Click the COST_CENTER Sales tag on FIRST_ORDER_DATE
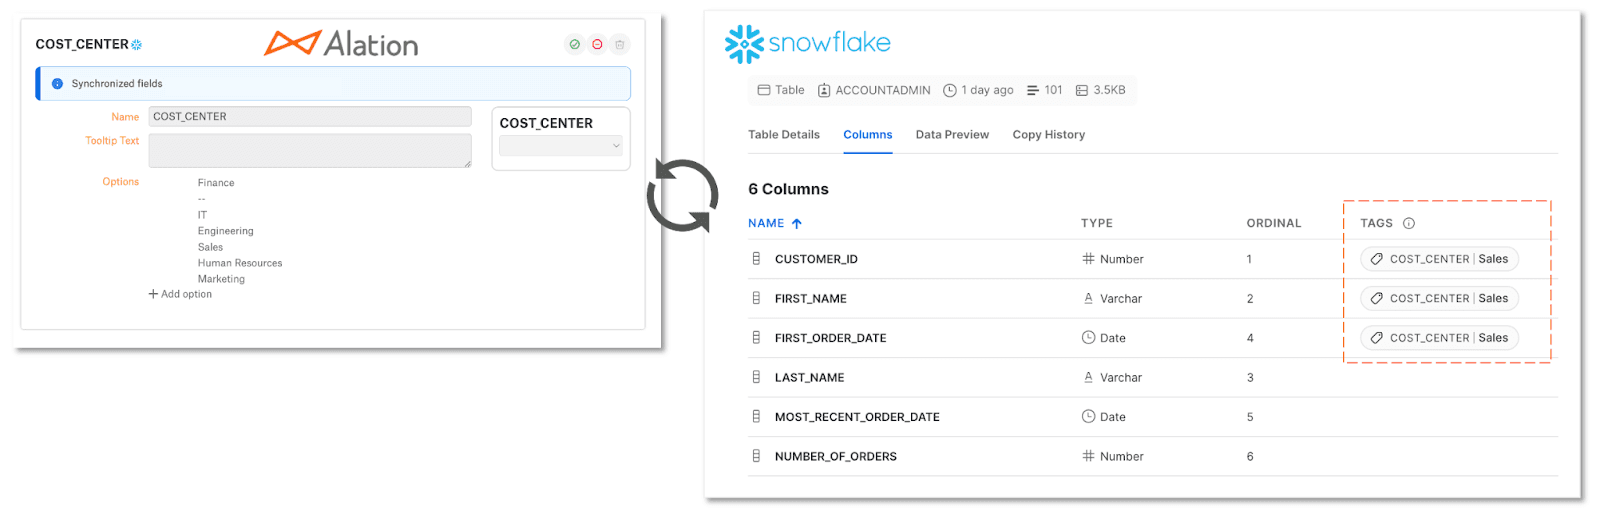This screenshot has height=518, width=1600. point(1439,338)
